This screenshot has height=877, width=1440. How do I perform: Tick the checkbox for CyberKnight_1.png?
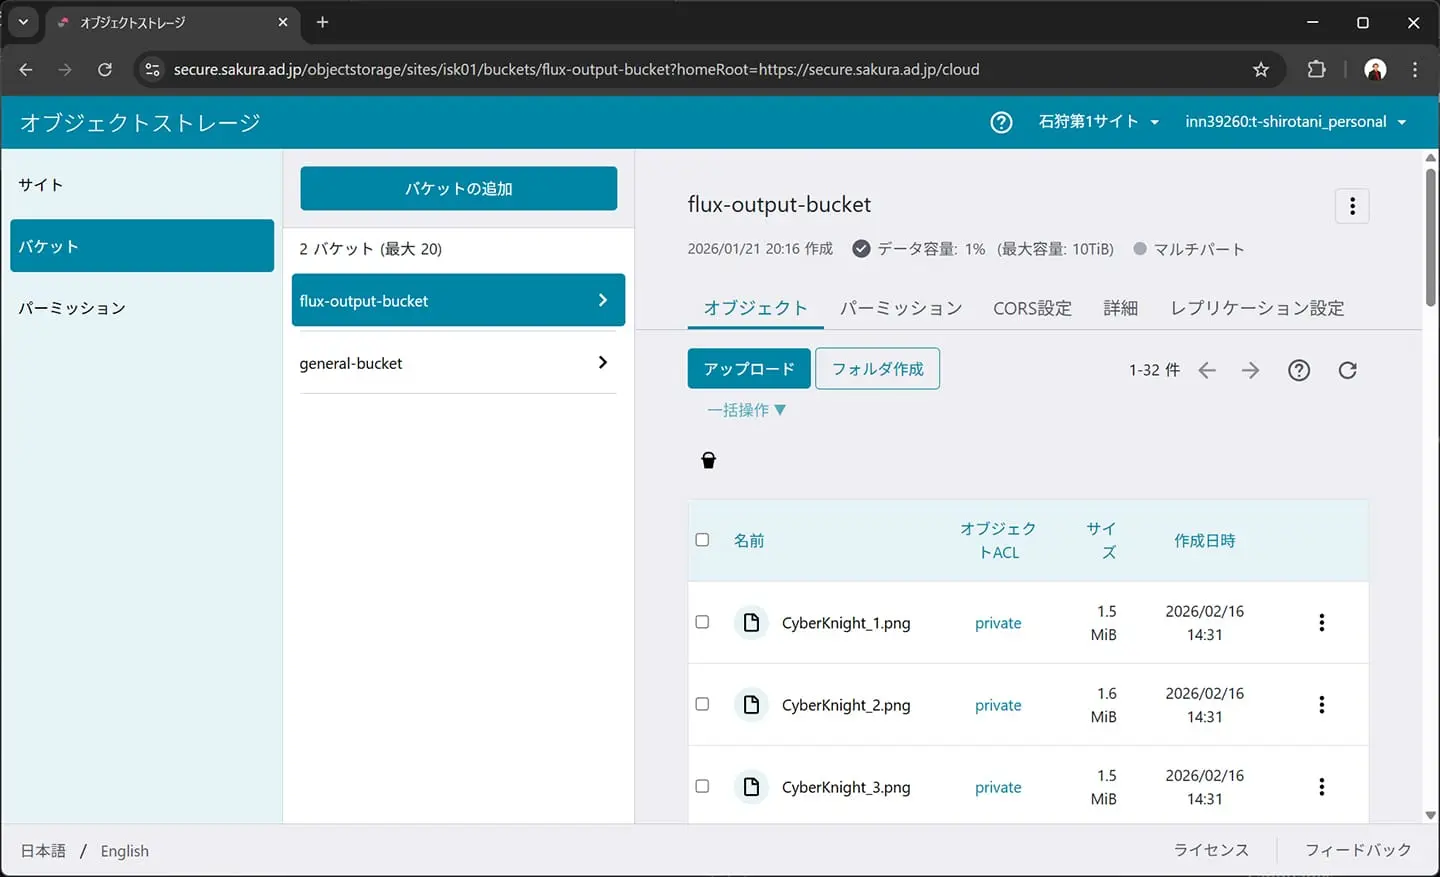point(702,622)
